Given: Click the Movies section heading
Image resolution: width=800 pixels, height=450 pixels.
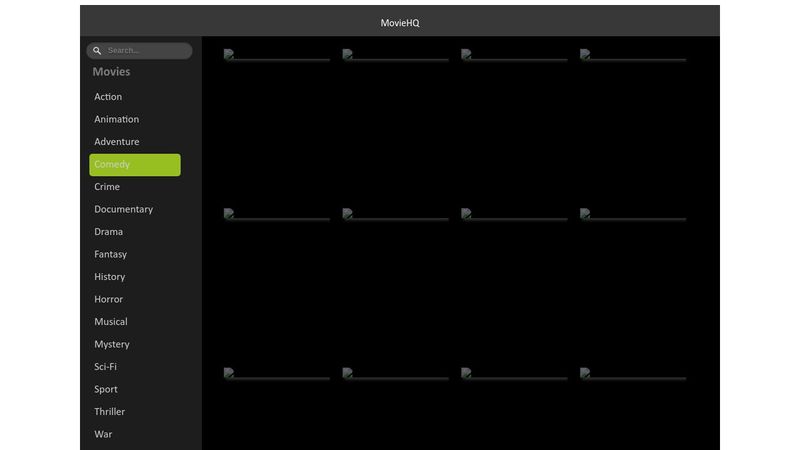Looking at the screenshot, I should [x=111, y=72].
